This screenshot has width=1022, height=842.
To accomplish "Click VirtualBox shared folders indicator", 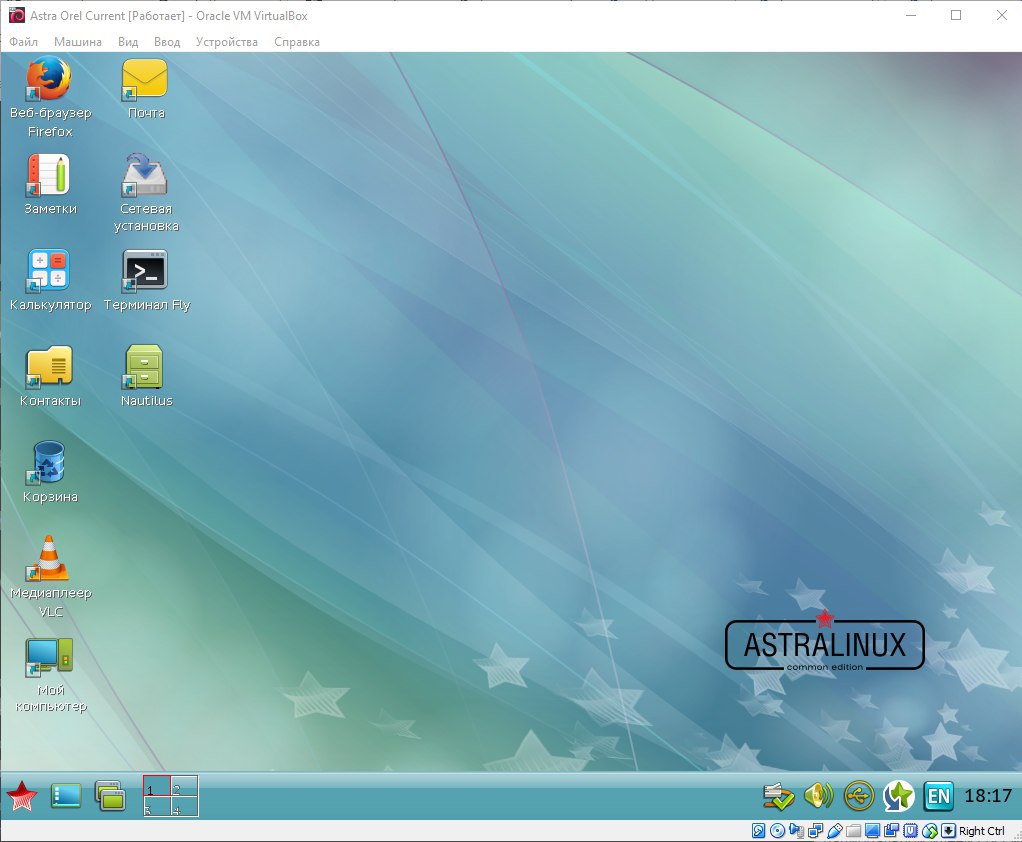I will (853, 831).
